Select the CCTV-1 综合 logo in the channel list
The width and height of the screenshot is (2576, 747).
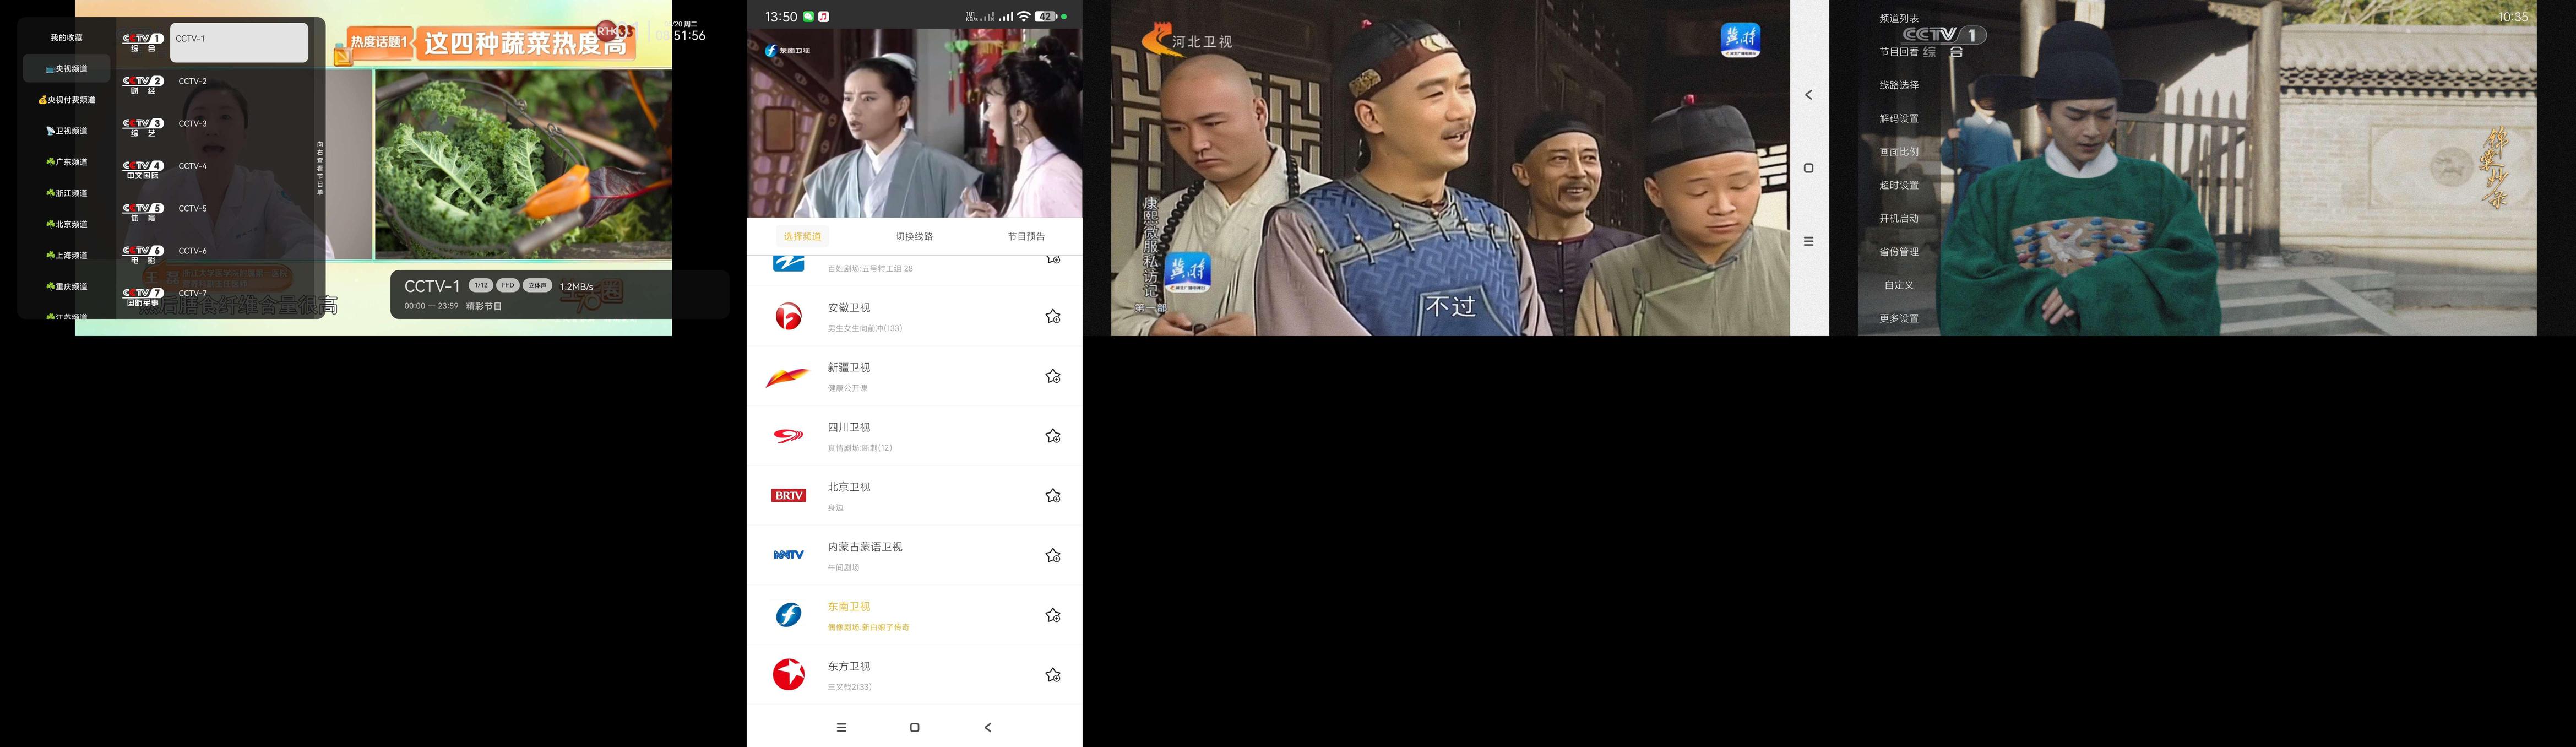[x=142, y=42]
